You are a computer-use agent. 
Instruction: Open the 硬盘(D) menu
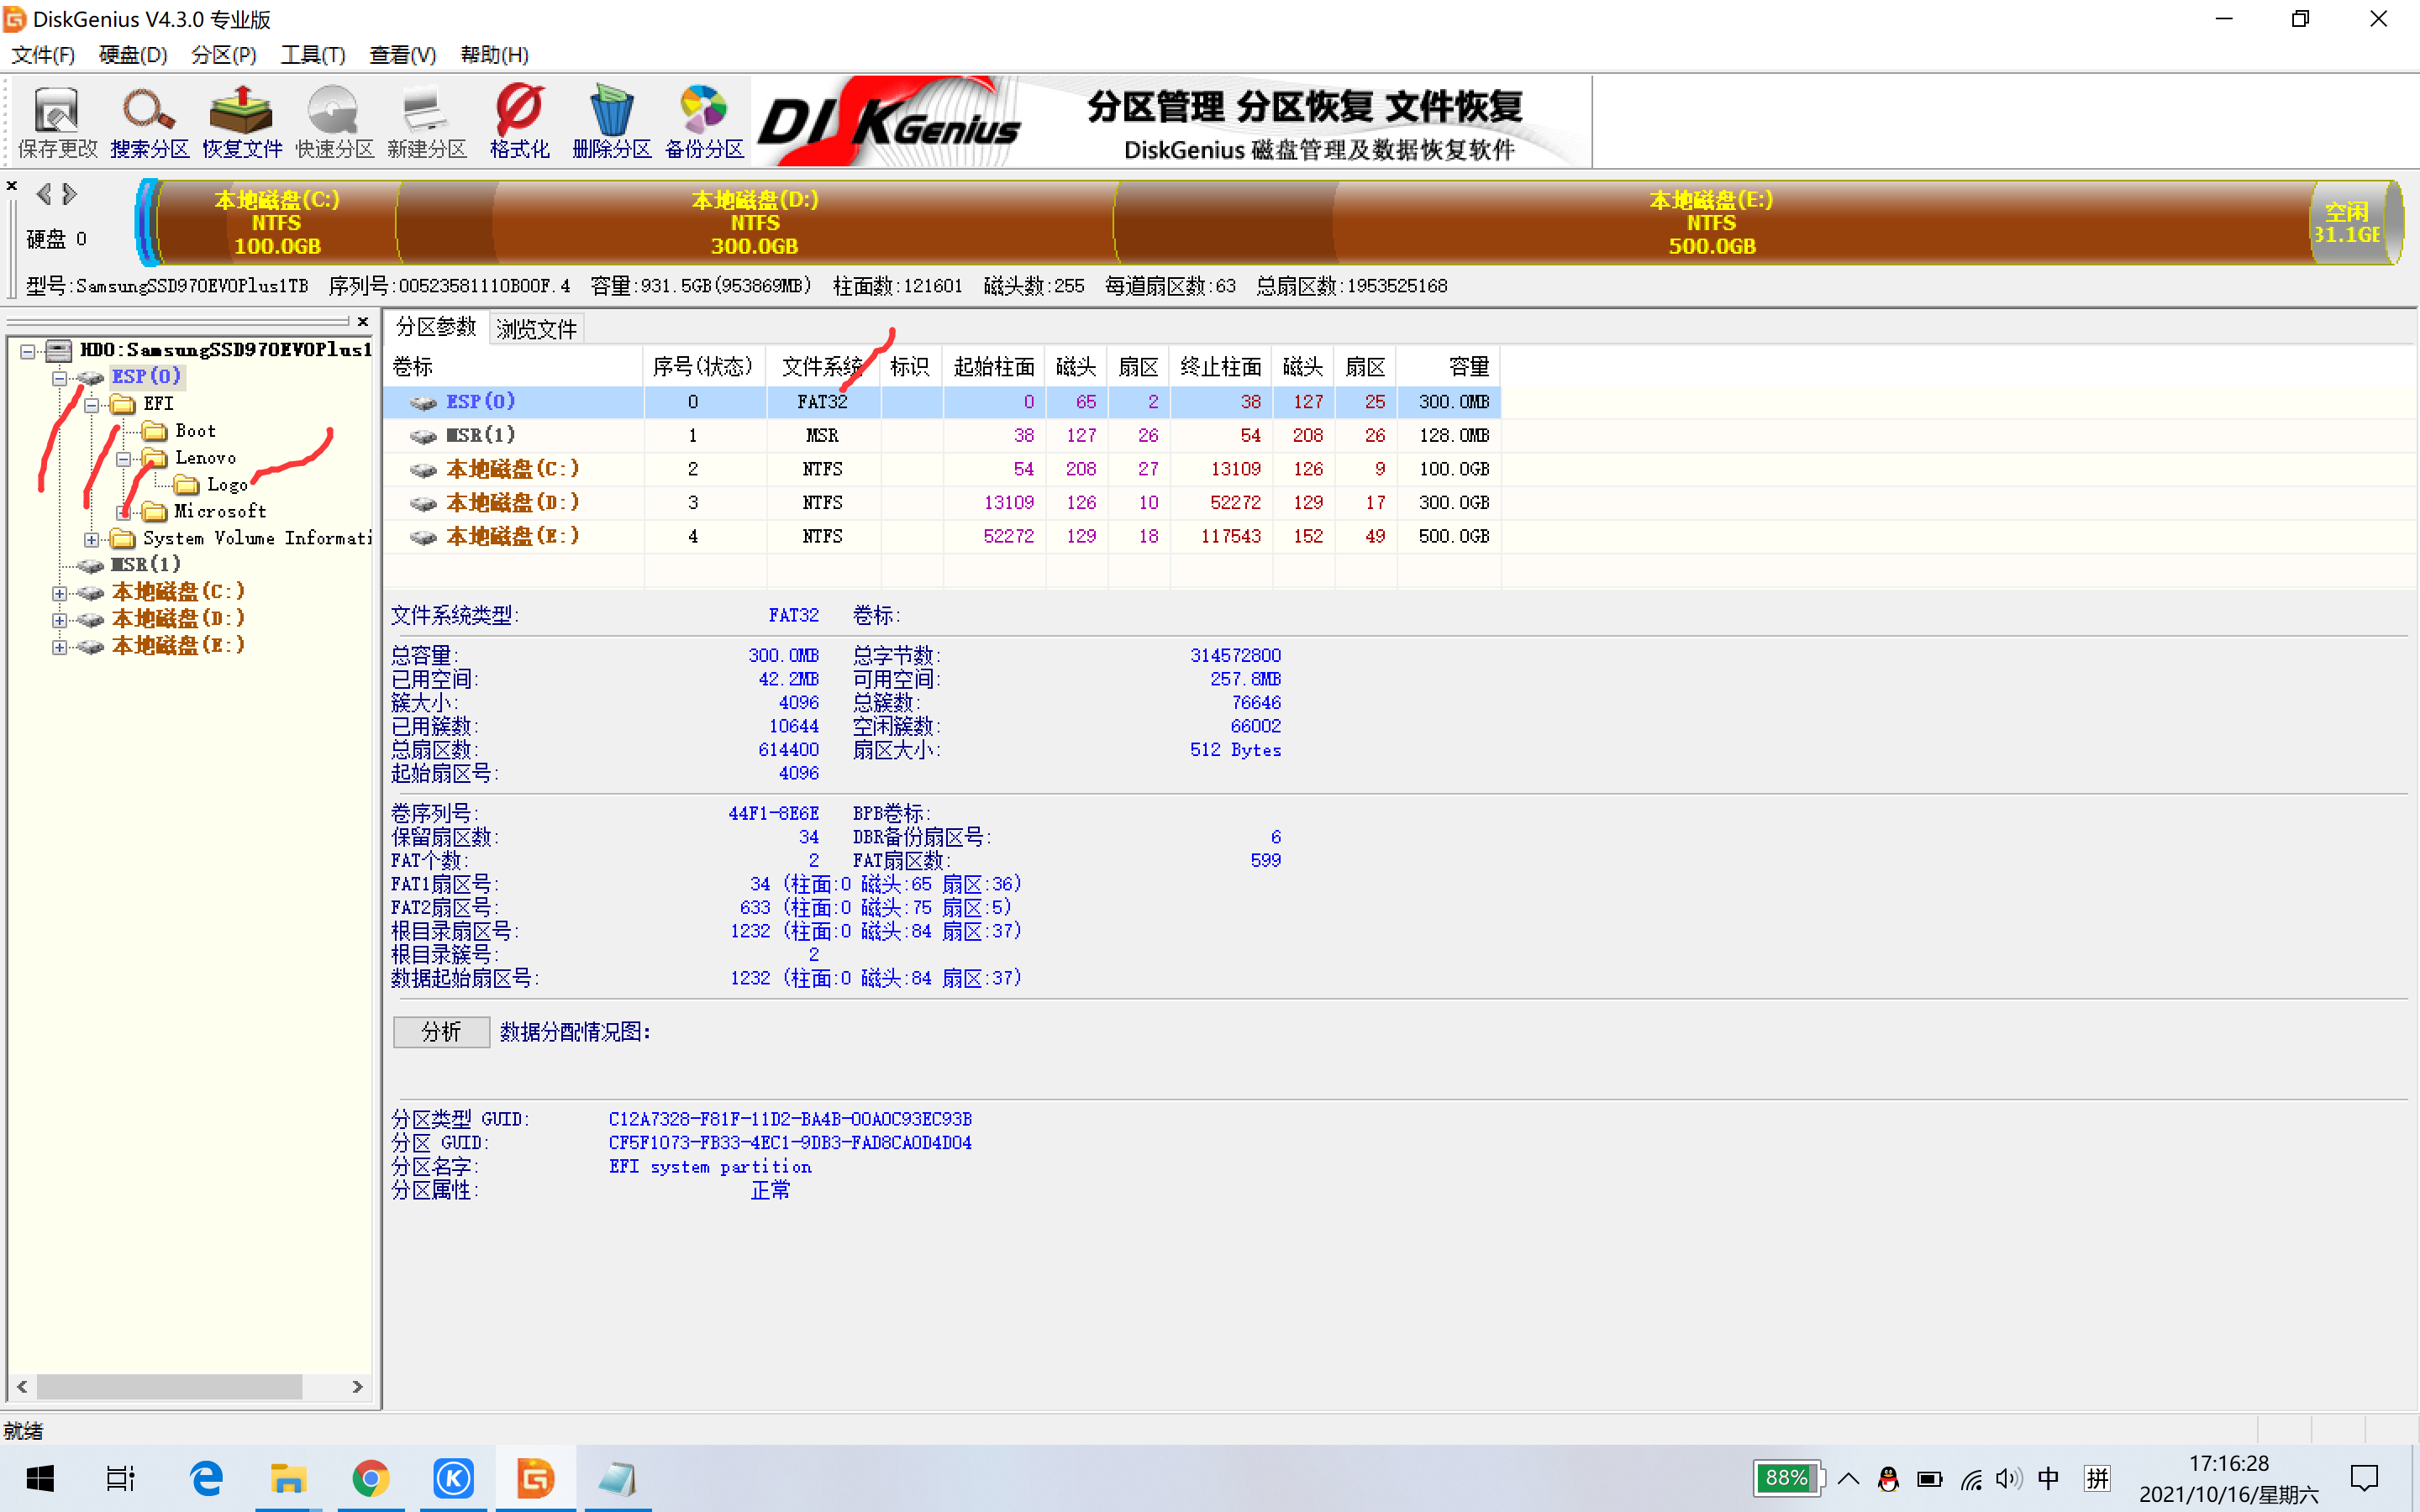(x=133, y=55)
